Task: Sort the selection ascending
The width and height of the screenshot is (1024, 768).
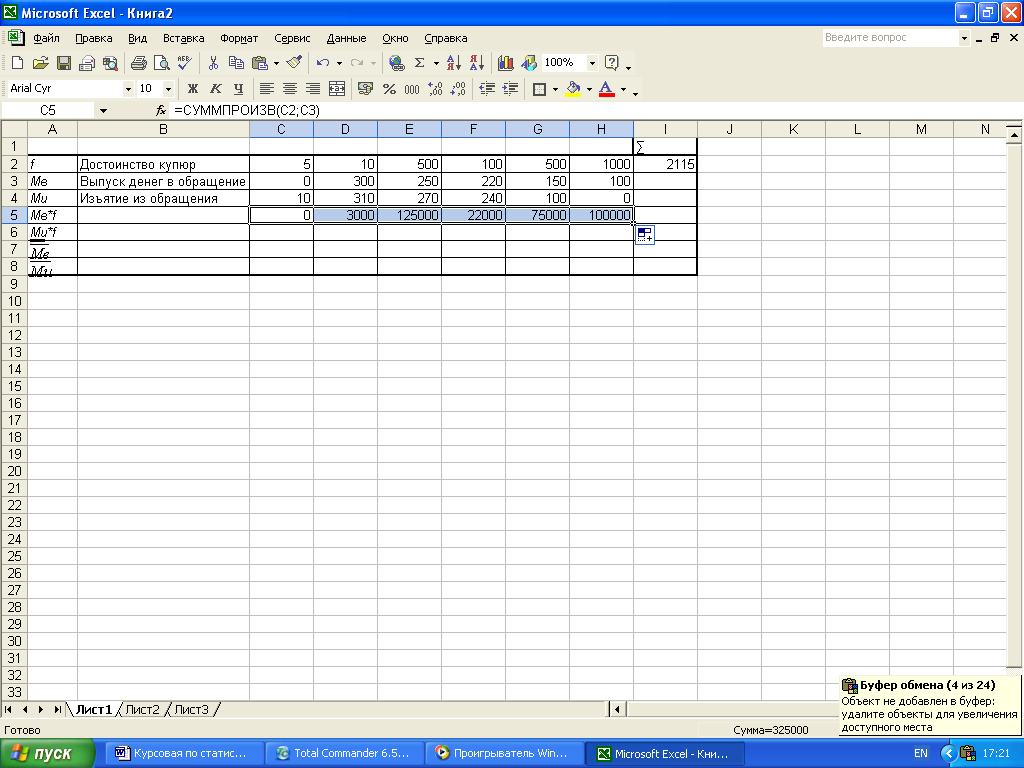Action: (x=453, y=63)
